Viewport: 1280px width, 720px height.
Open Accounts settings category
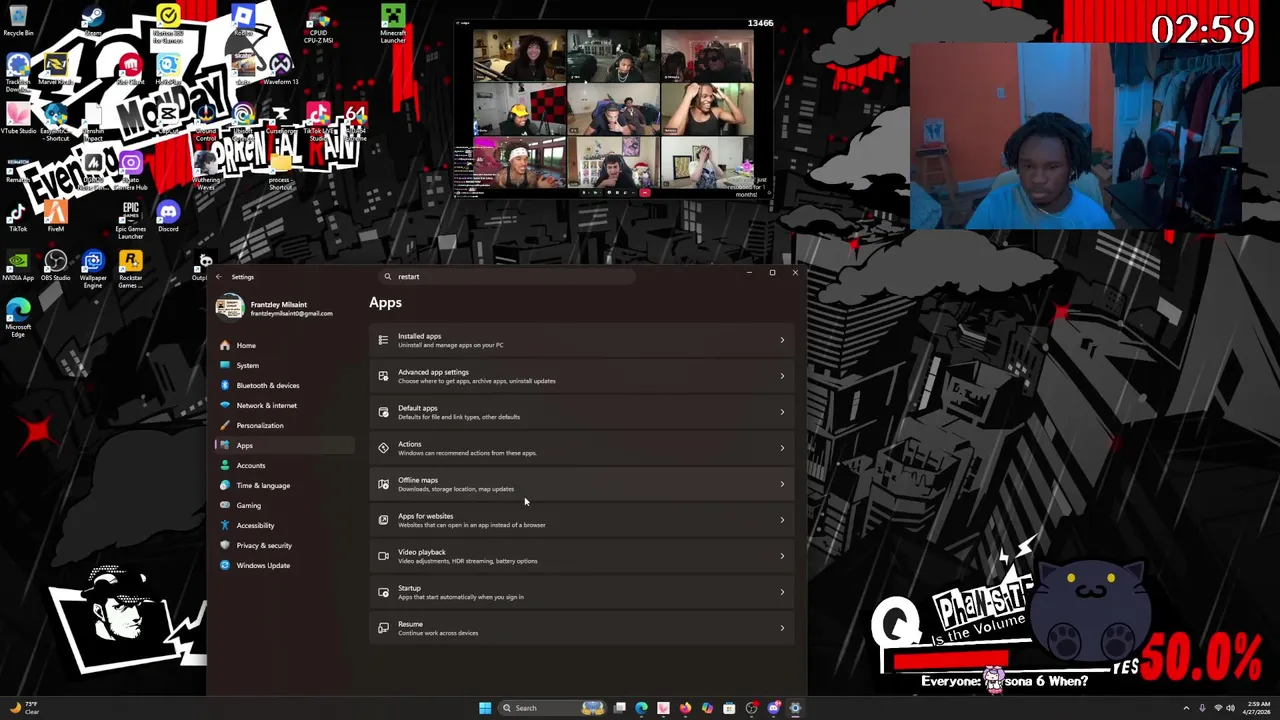click(x=284, y=465)
